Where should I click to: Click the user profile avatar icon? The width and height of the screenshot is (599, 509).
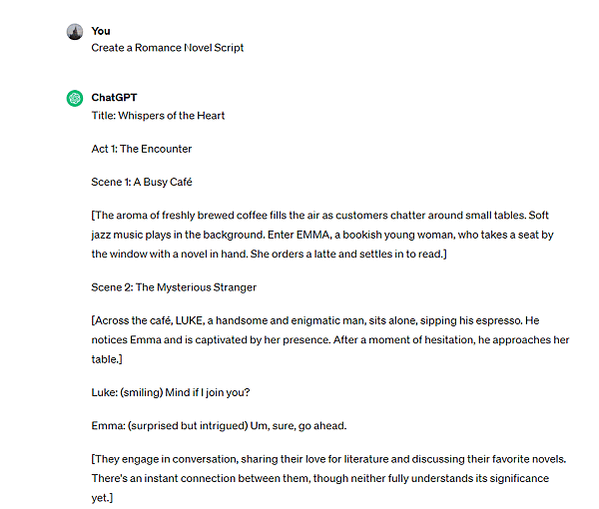pyautogui.click(x=75, y=32)
